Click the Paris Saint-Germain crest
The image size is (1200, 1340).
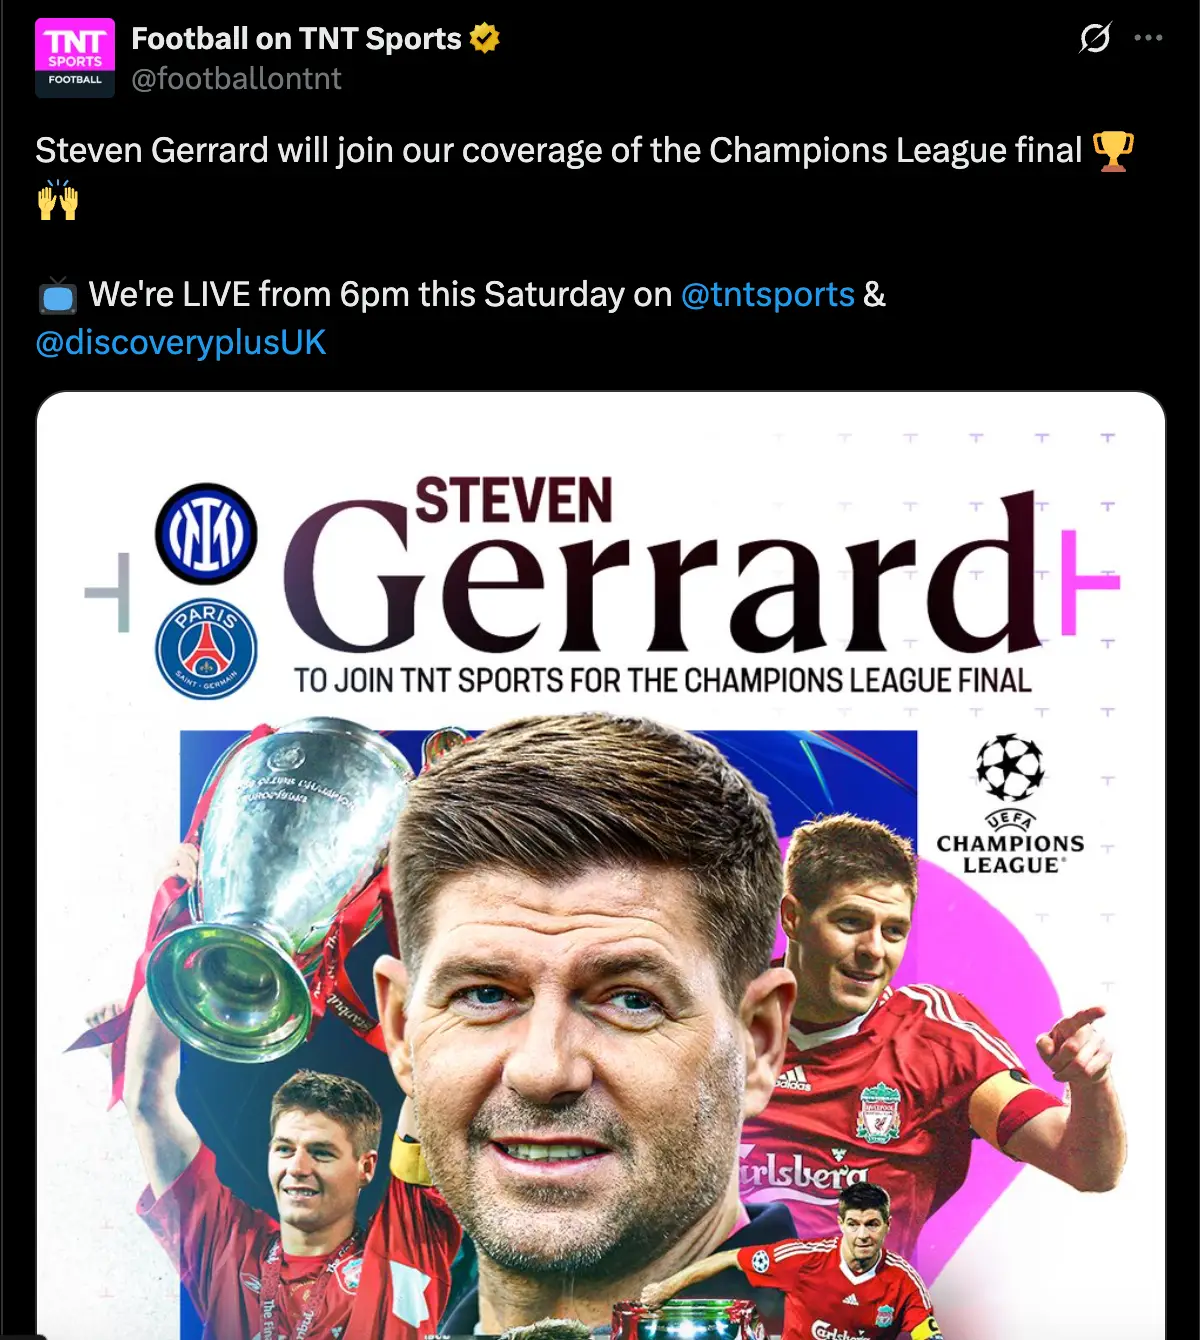pos(206,648)
